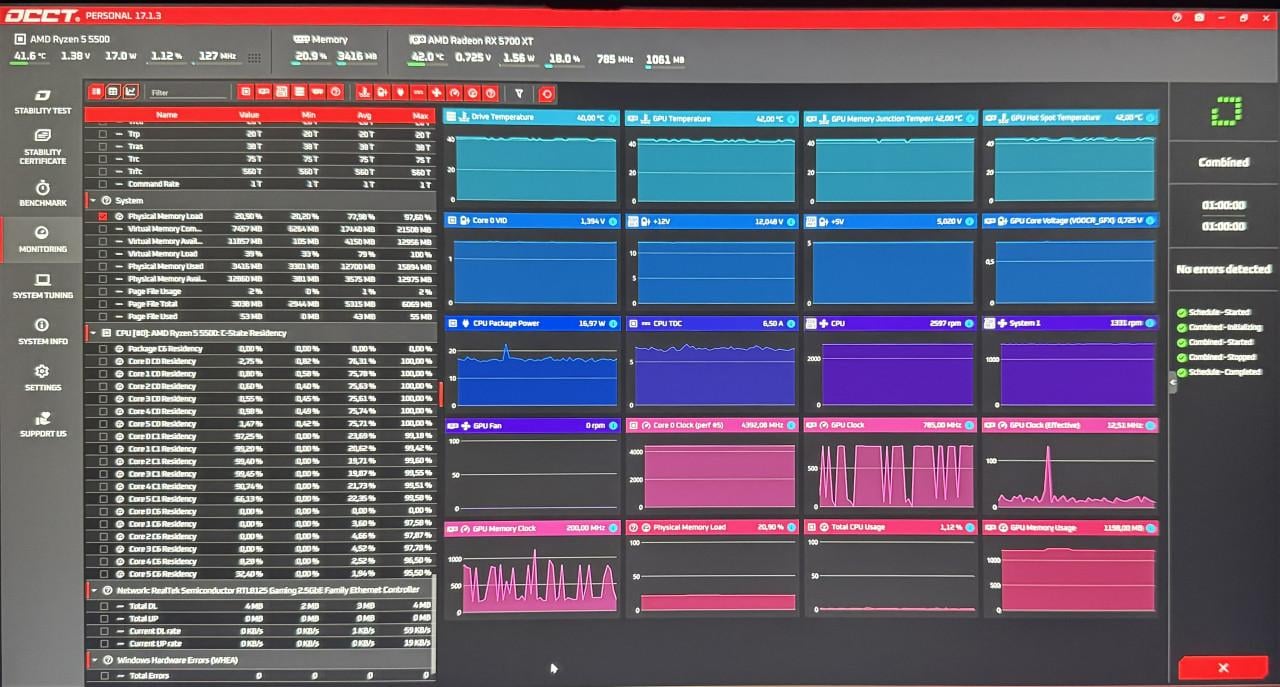Check the Package C6 Residency checkbox
Image resolution: width=1280 pixels, height=687 pixels.
point(103,349)
